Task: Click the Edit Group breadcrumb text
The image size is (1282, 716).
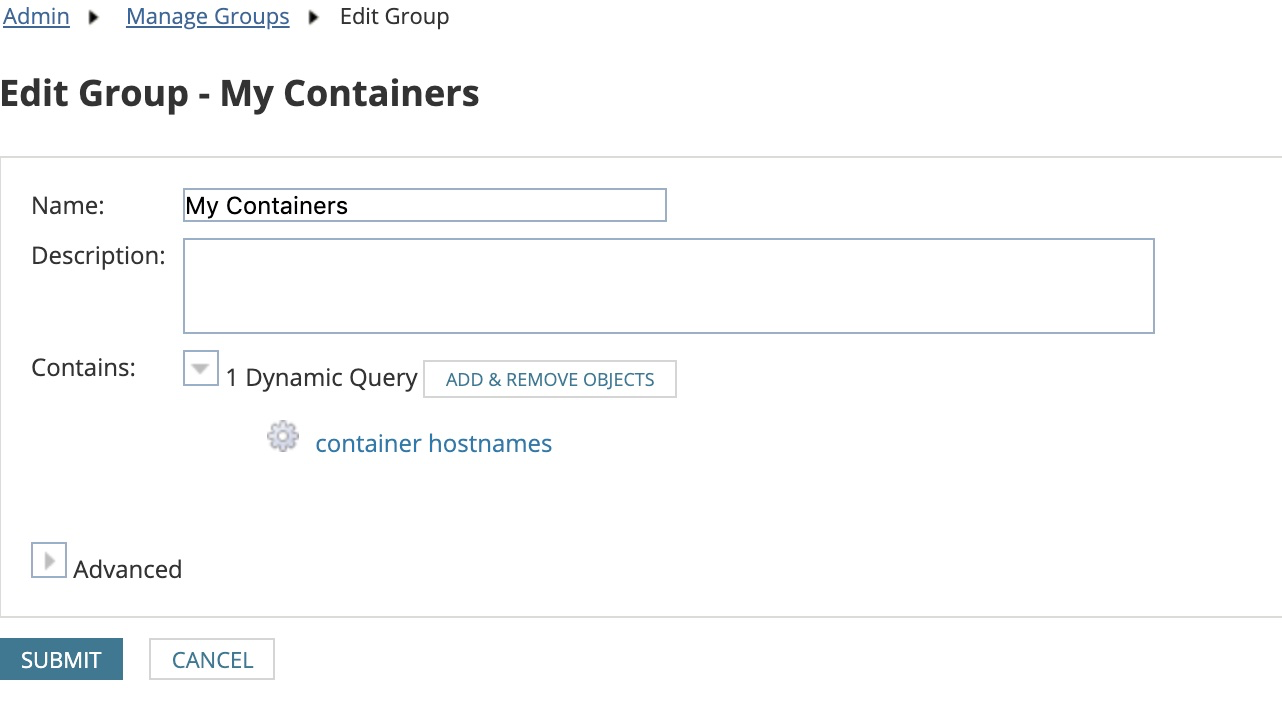Action: tap(394, 17)
